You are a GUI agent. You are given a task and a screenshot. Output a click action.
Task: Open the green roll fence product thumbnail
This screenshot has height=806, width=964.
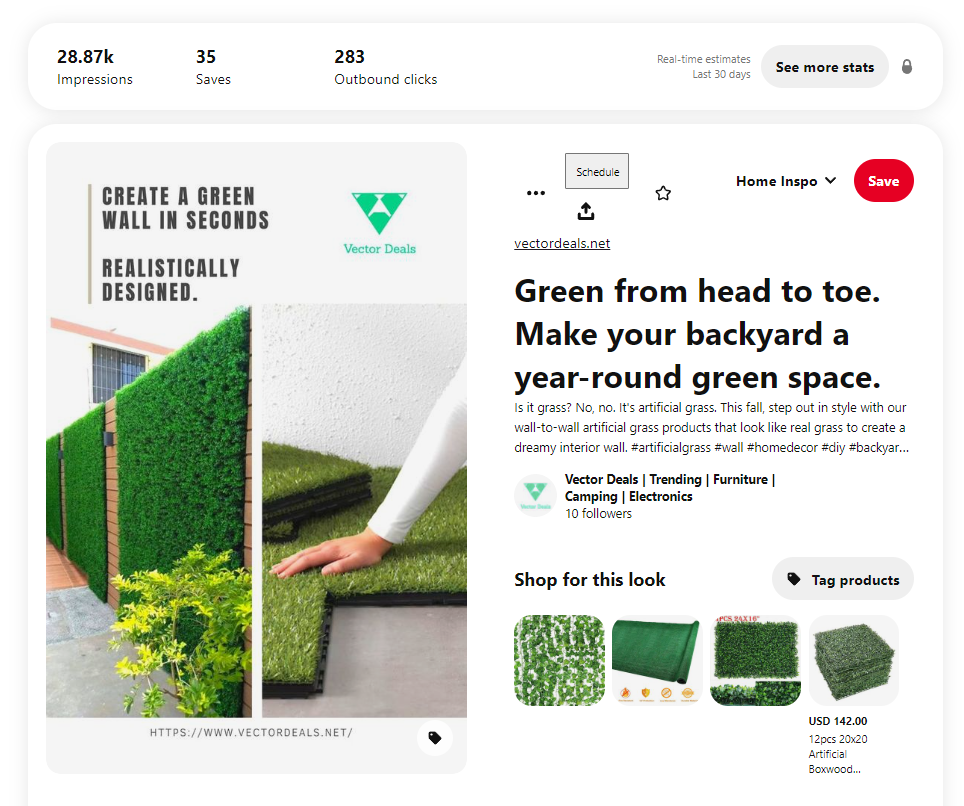click(657, 660)
